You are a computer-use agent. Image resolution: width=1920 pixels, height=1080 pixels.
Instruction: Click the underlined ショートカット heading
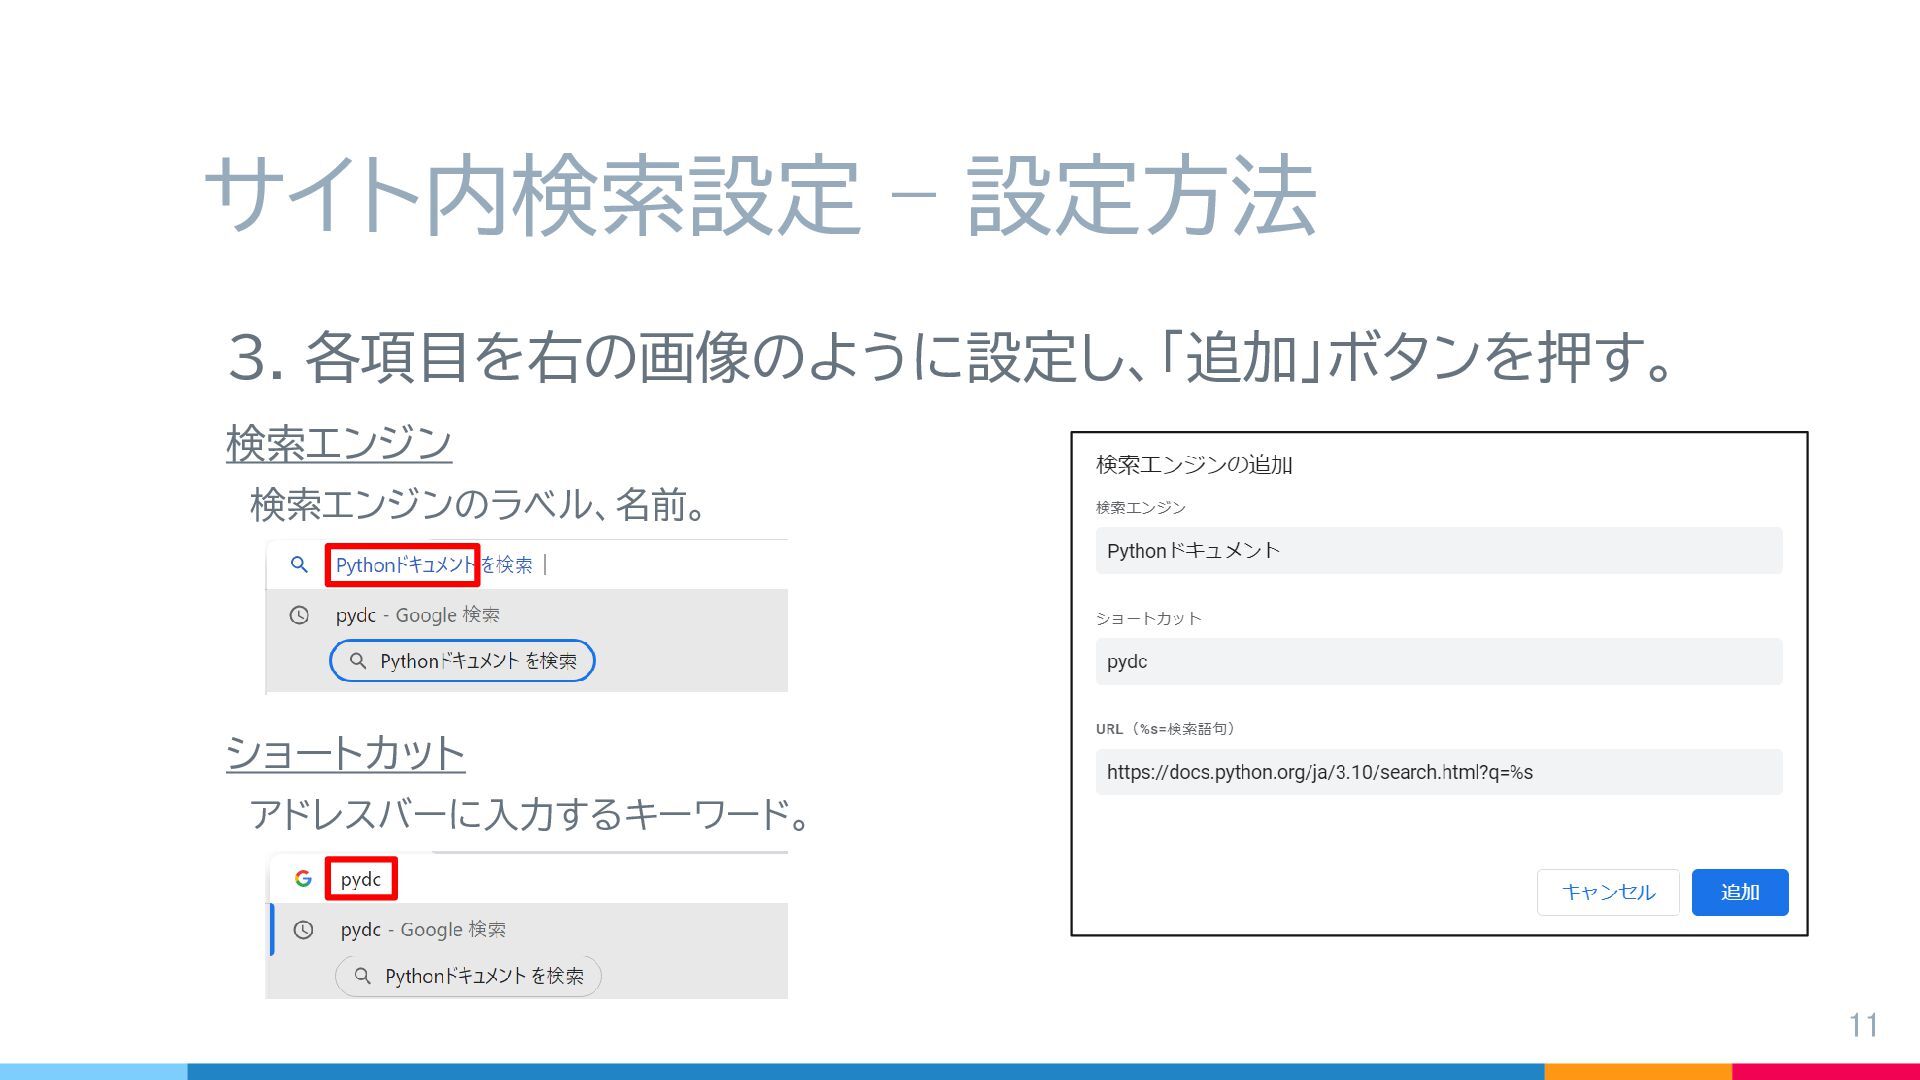(345, 753)
